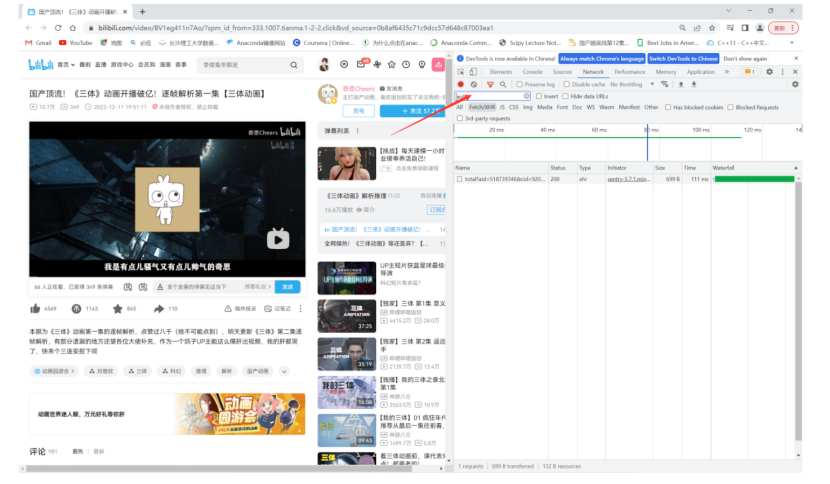Favorite the video with the star icon

click(118, 308)
